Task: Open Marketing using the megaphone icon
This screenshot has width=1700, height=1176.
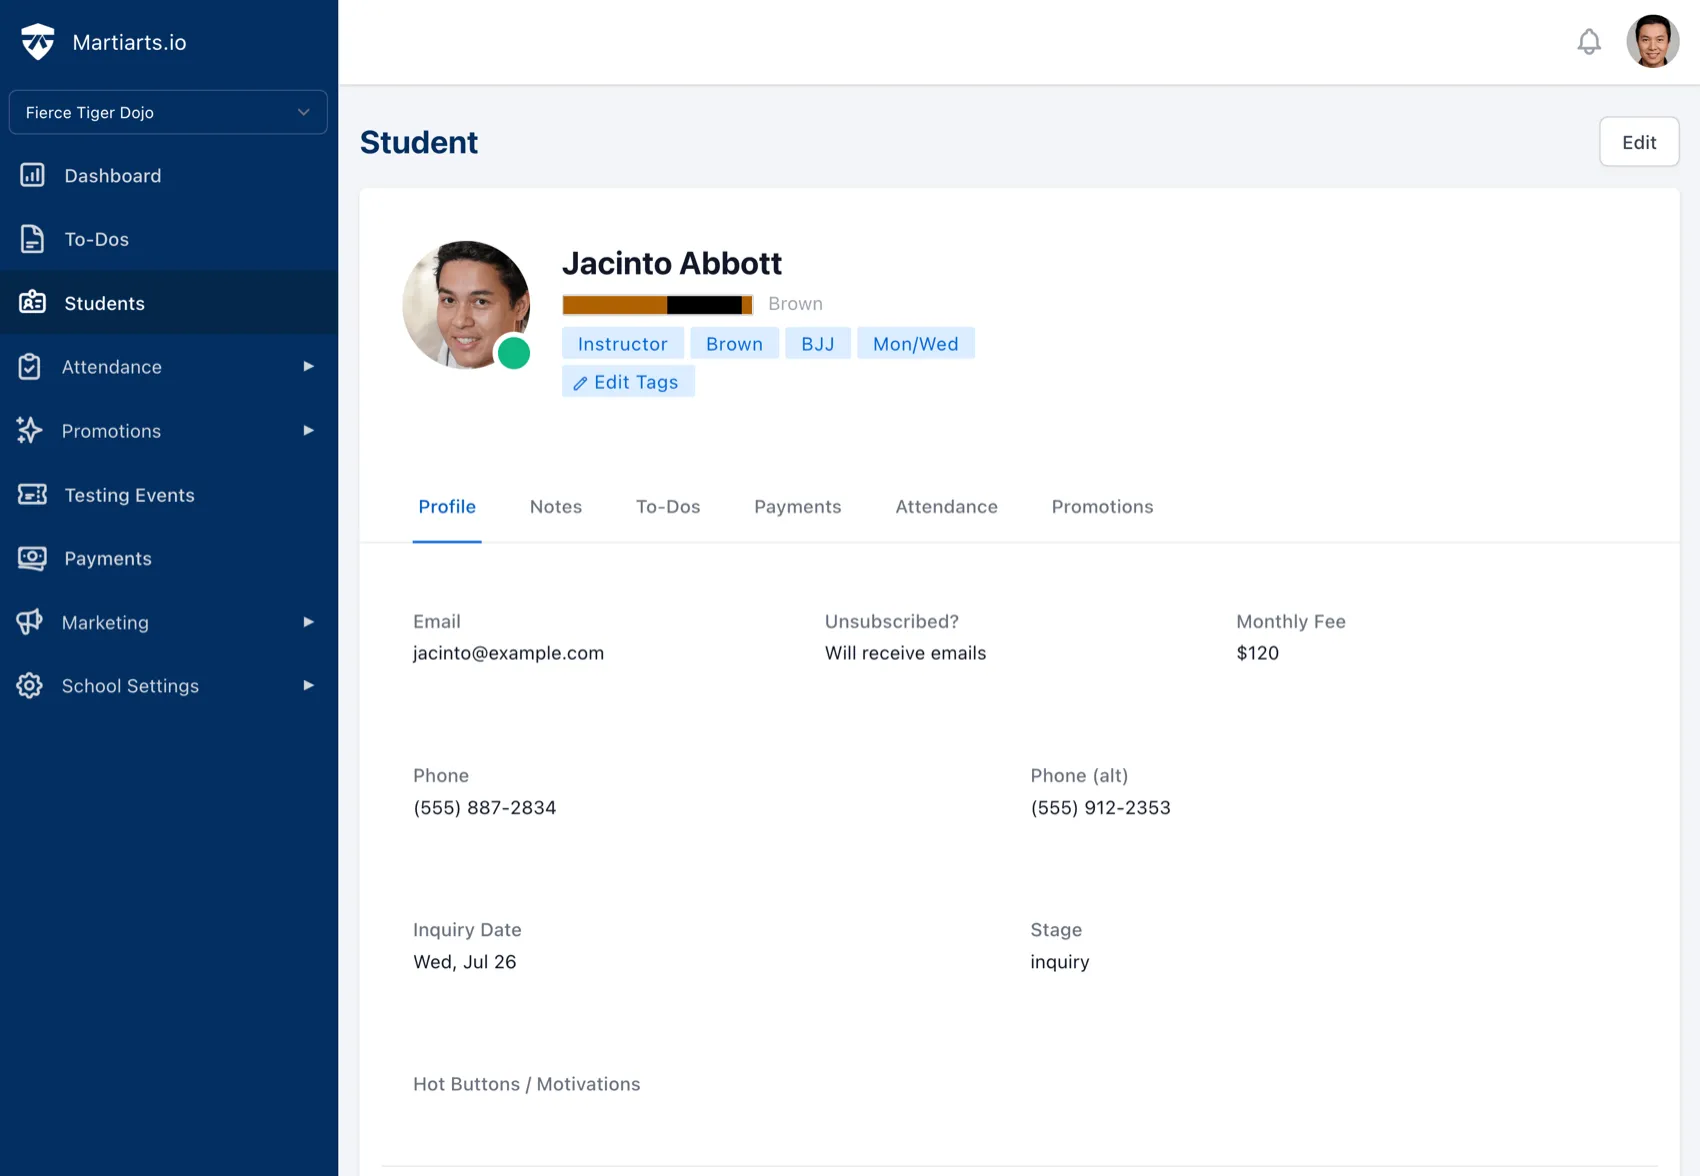Action: [x=30, y=622]
